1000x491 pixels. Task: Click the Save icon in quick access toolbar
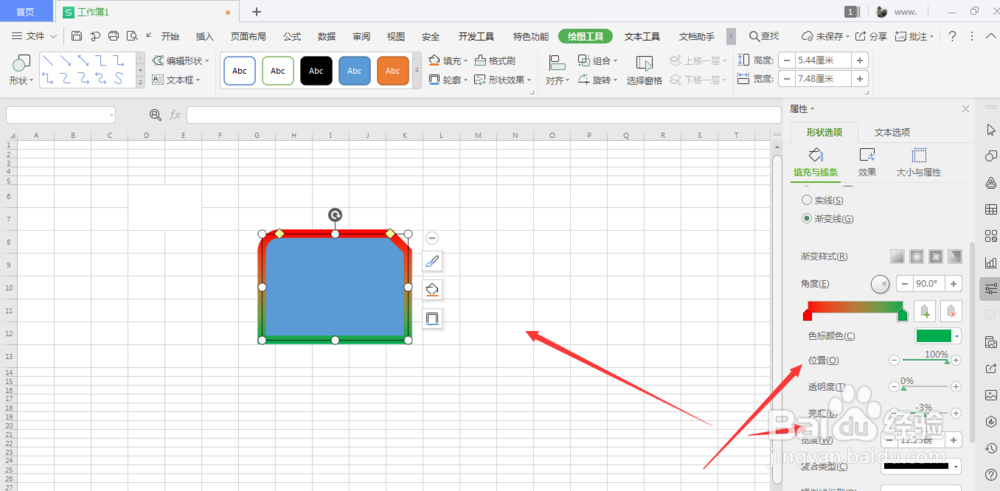tap(77, 36)
